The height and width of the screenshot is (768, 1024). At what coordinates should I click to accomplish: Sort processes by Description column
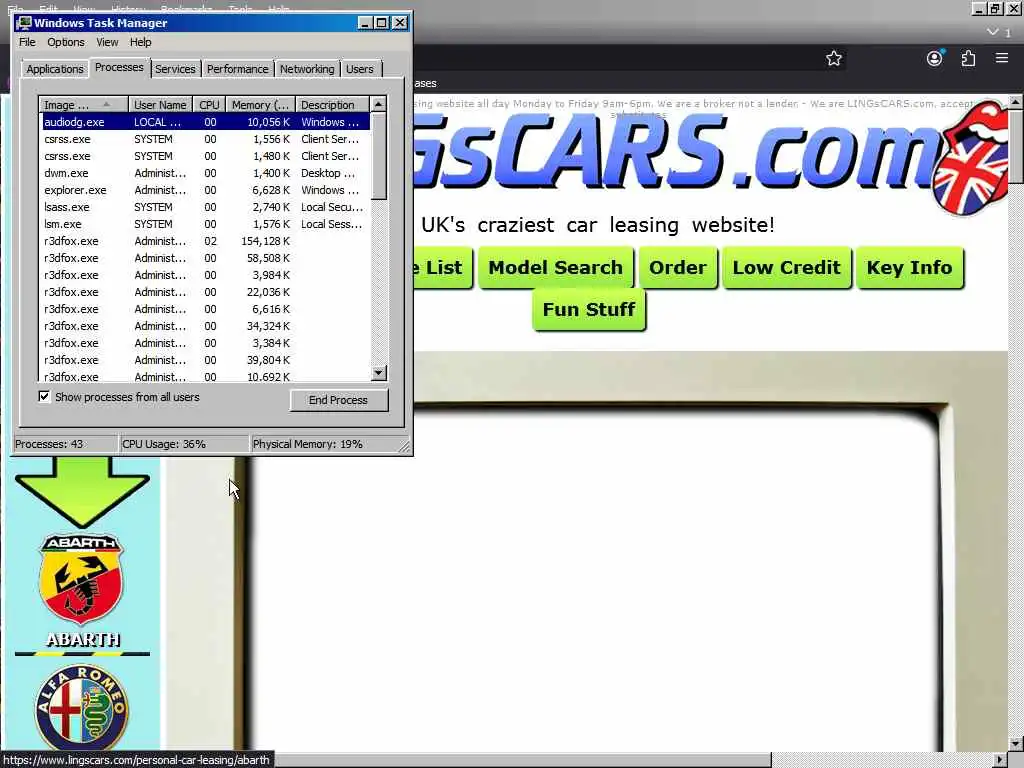point(332,104)
